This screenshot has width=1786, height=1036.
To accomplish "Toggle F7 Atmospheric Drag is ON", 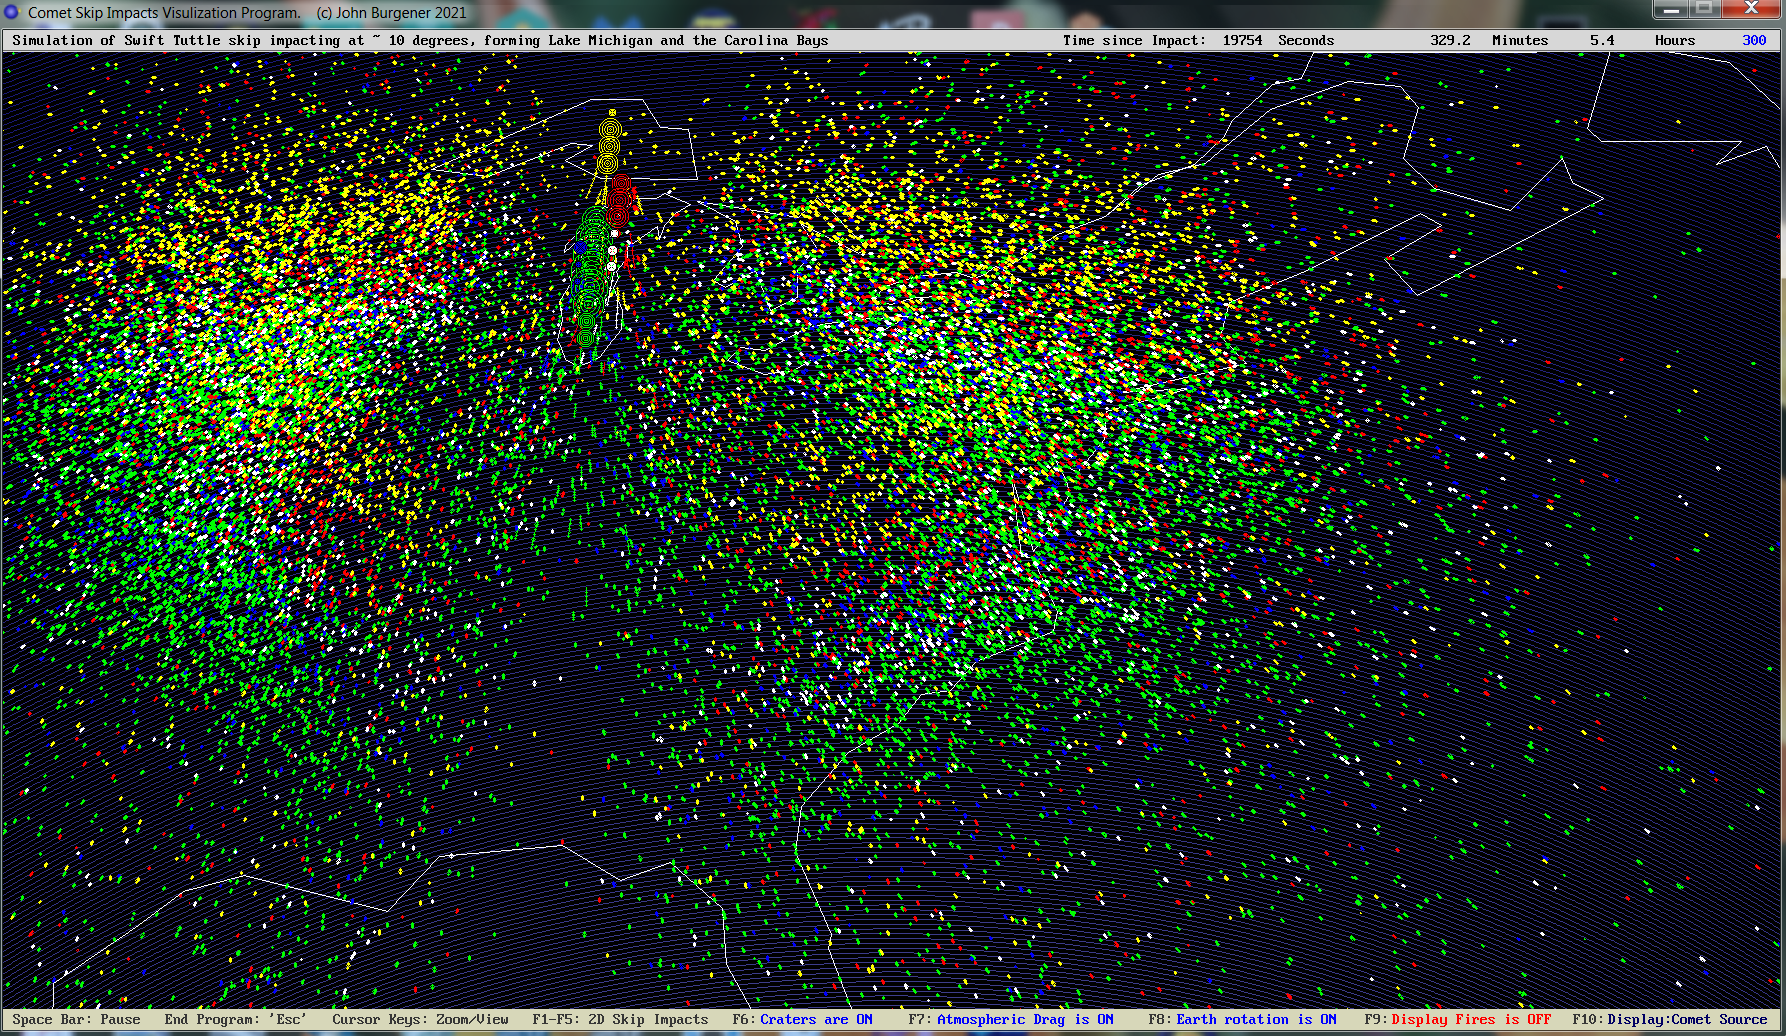I will tap(1011, 1019).
